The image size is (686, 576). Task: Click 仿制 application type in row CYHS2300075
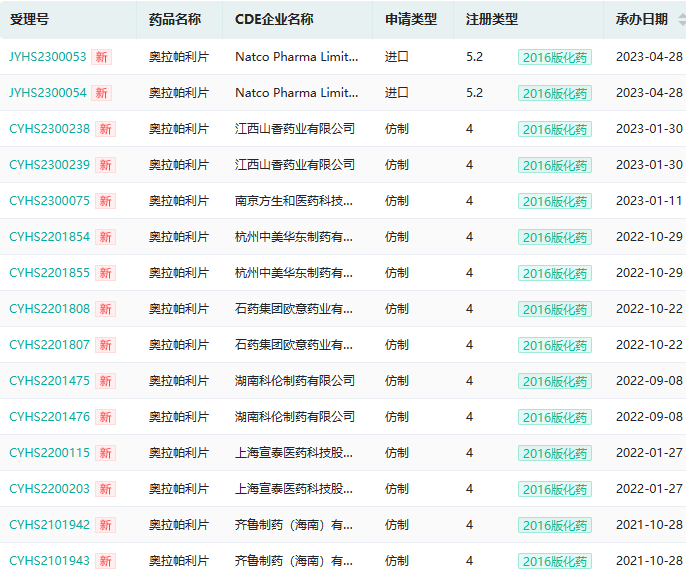(x=397, y=201)
